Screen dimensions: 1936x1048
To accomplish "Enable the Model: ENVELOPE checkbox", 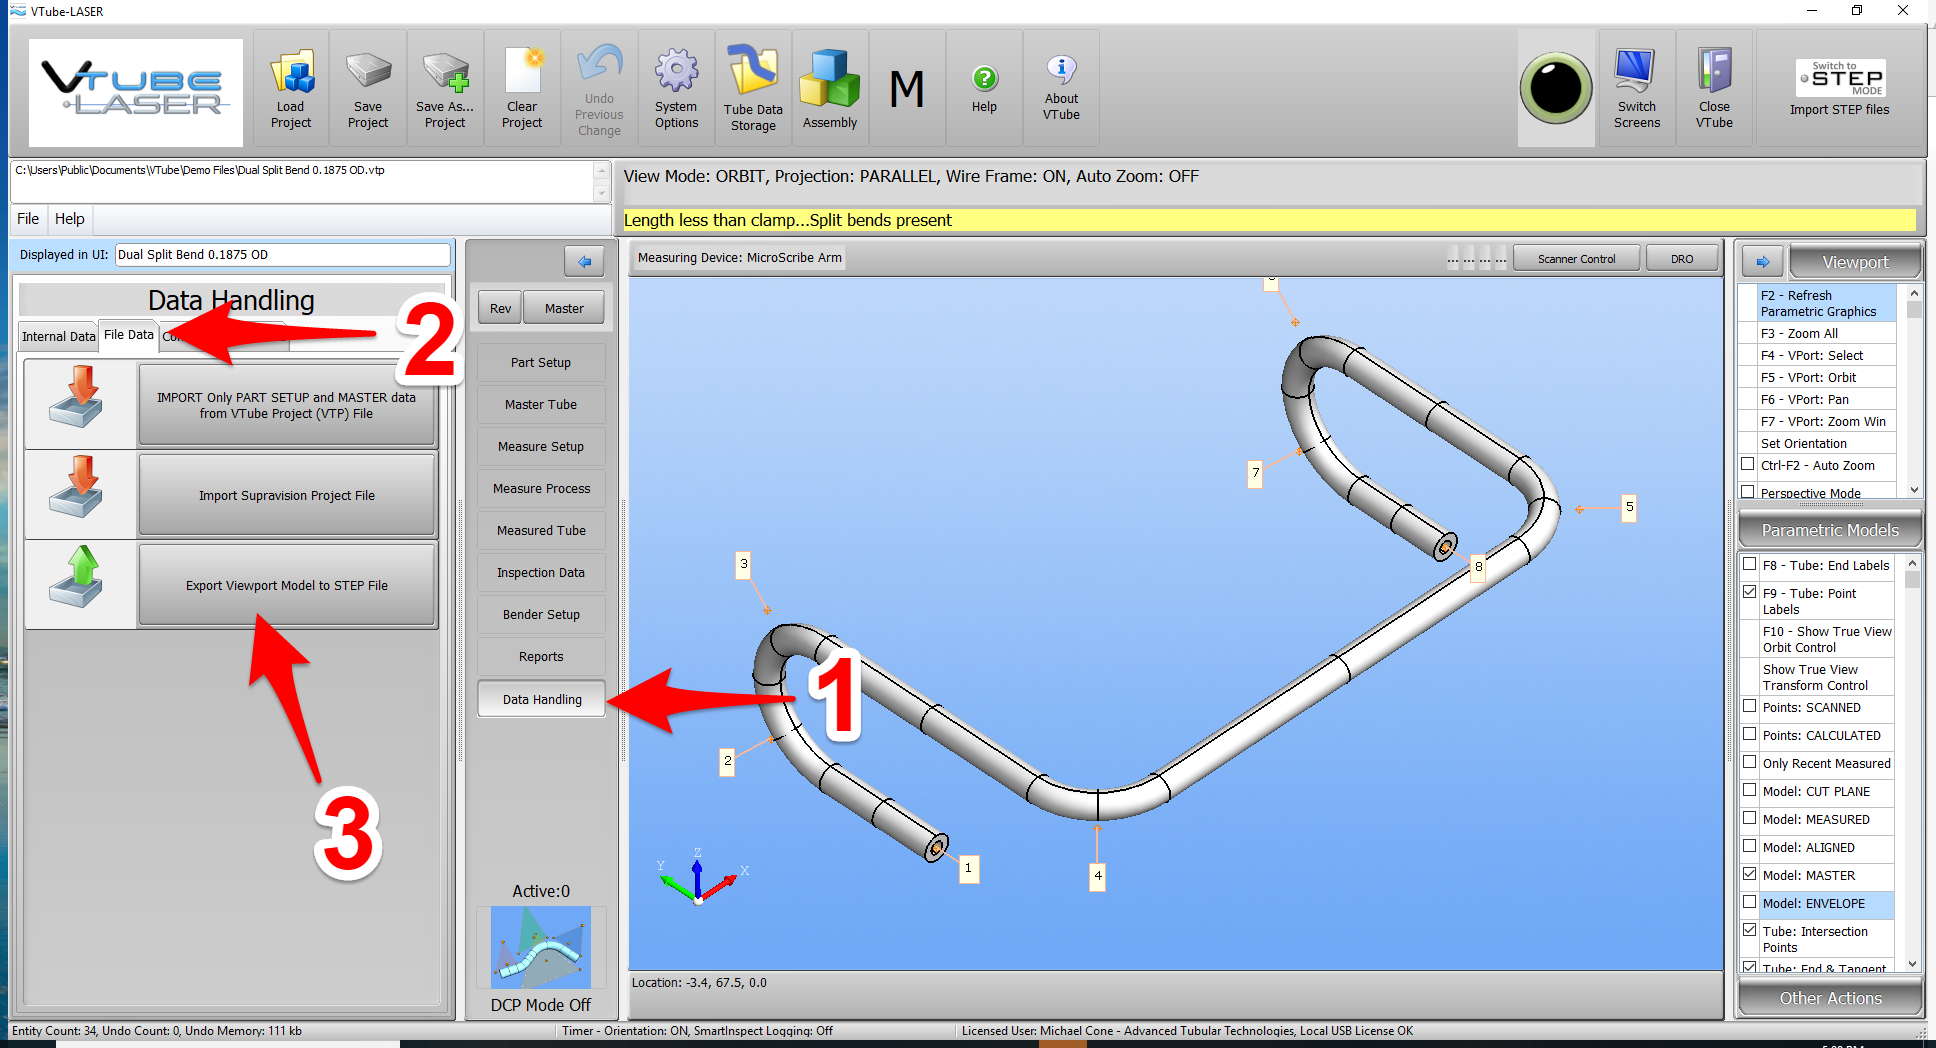I will [1750, 903].
